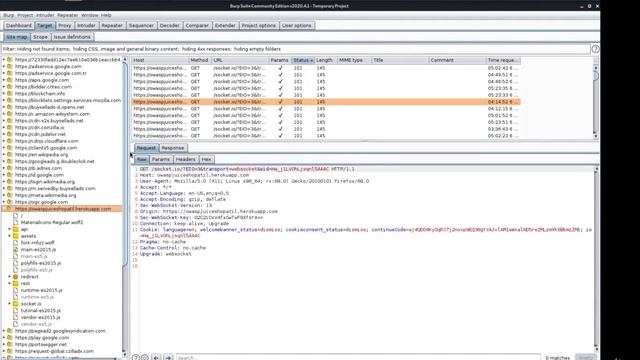Click folder icon of blockchain.info host
640x360 pixels.
[x=10, y=93]
